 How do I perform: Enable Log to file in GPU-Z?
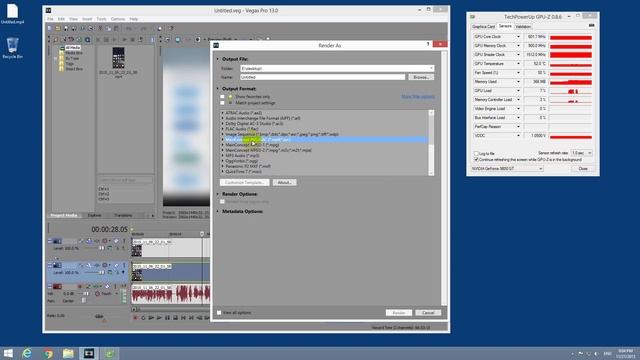click(x=476, y=153)
